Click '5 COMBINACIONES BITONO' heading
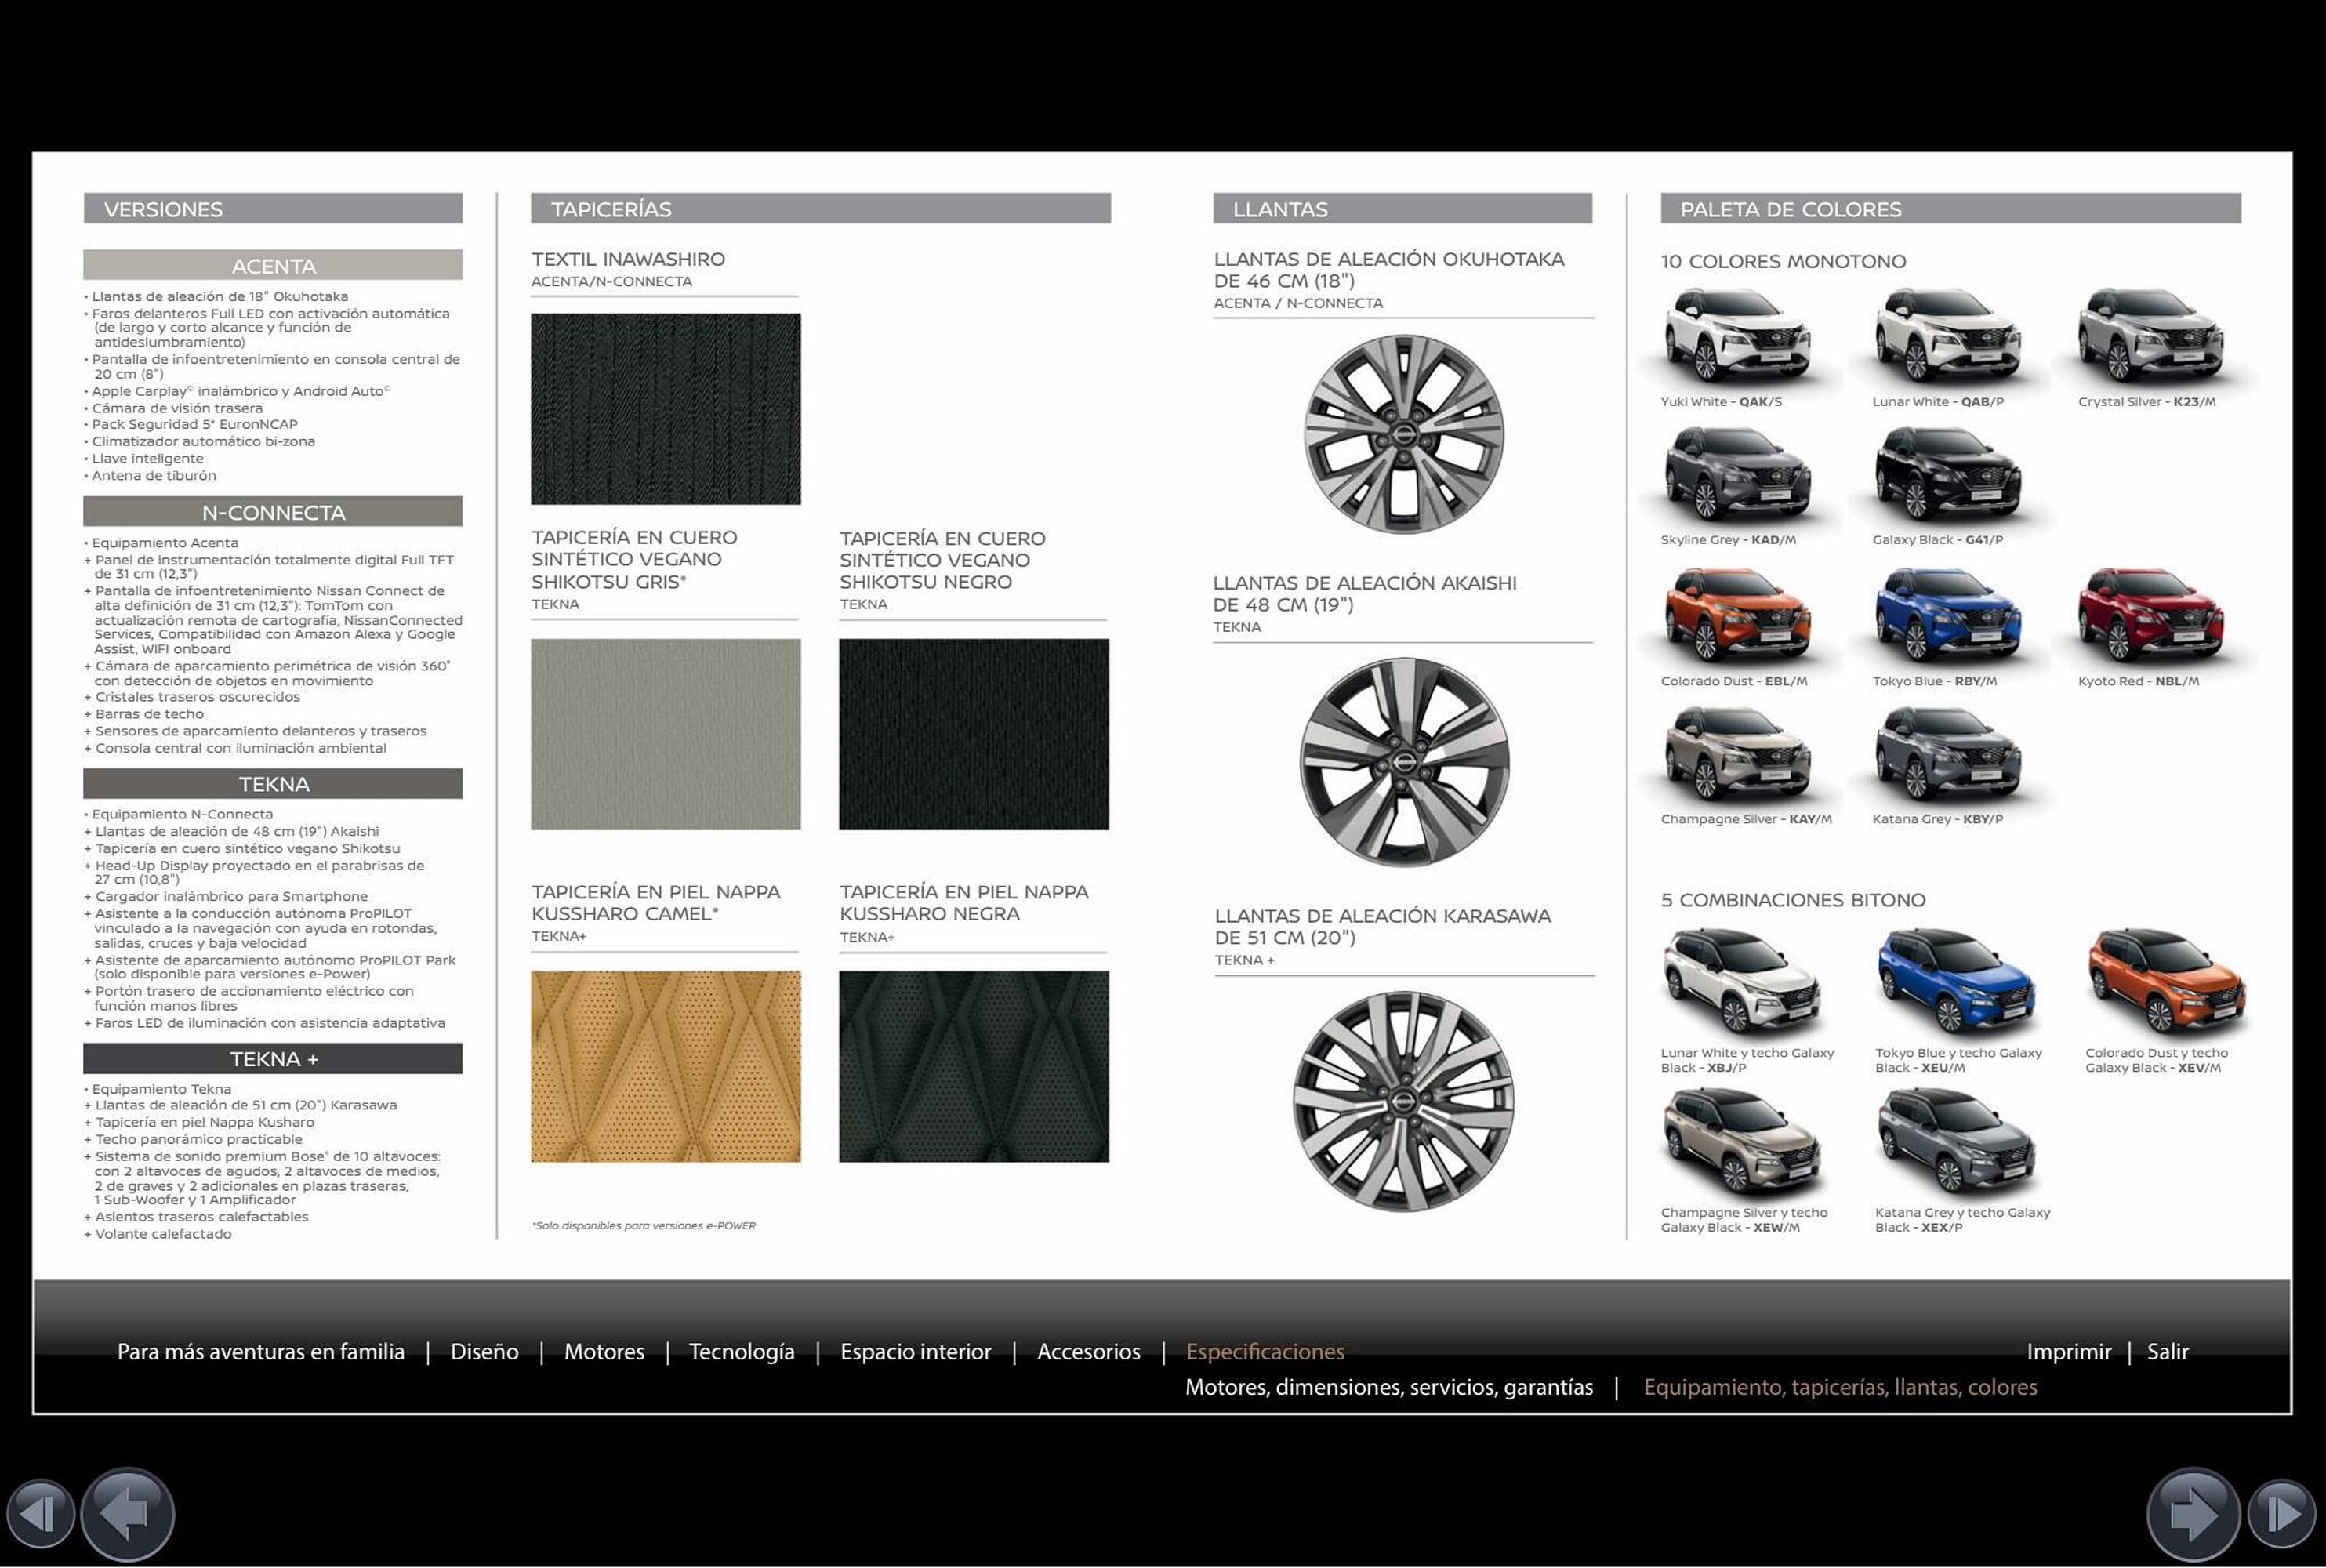This screenshot has height=1568, width=2326. click(1793, 900)
